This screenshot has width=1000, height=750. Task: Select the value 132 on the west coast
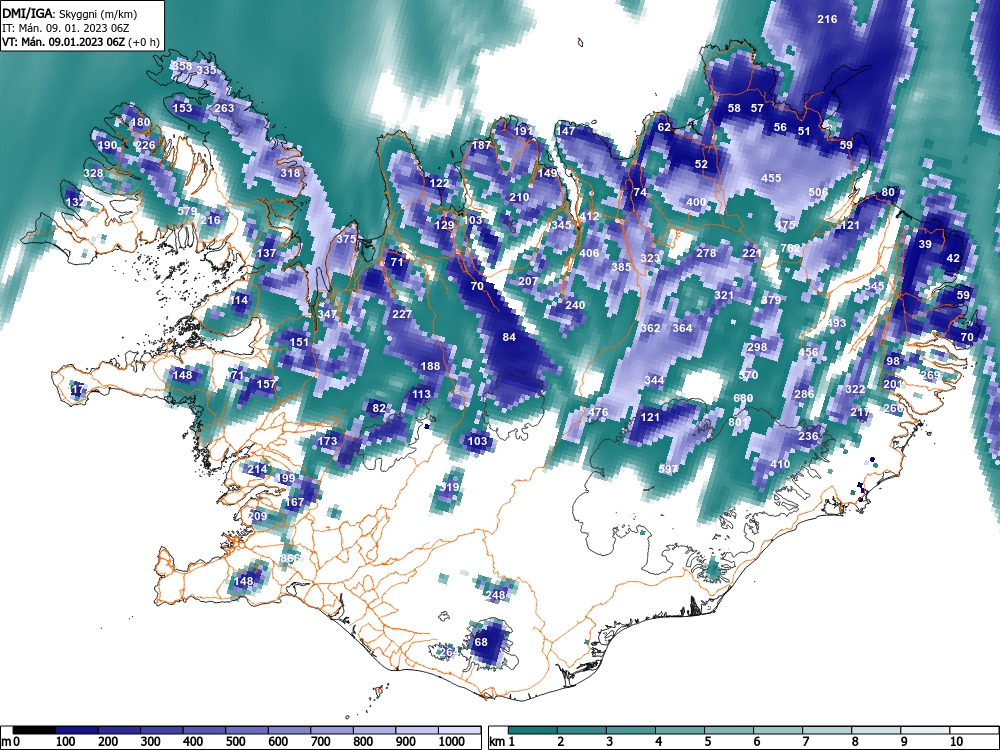75,202
